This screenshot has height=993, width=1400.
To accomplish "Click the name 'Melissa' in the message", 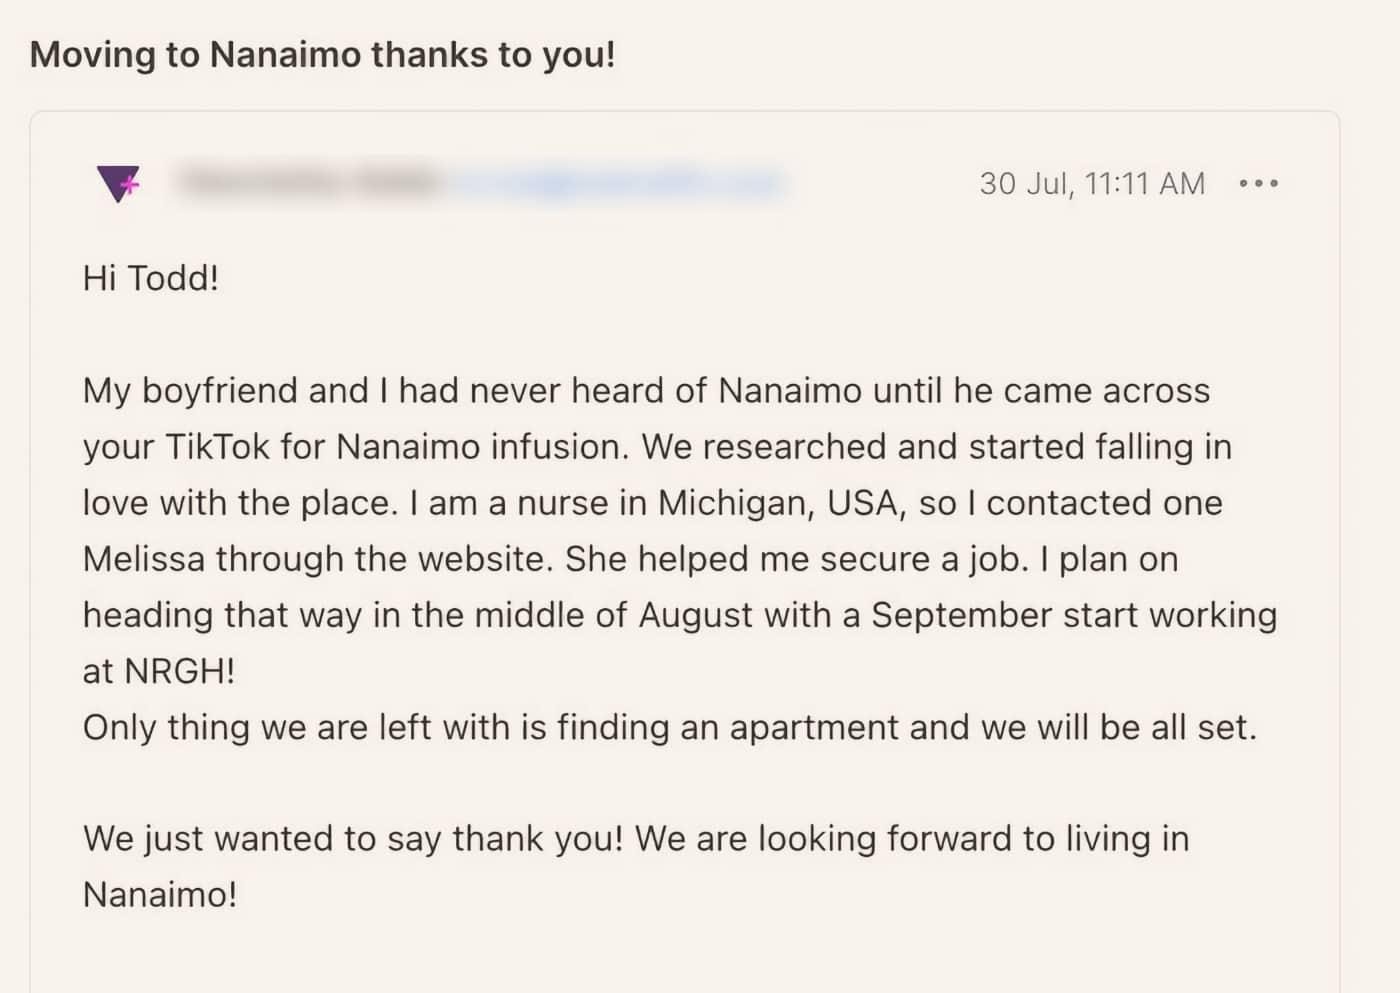I will click(144, 559).
